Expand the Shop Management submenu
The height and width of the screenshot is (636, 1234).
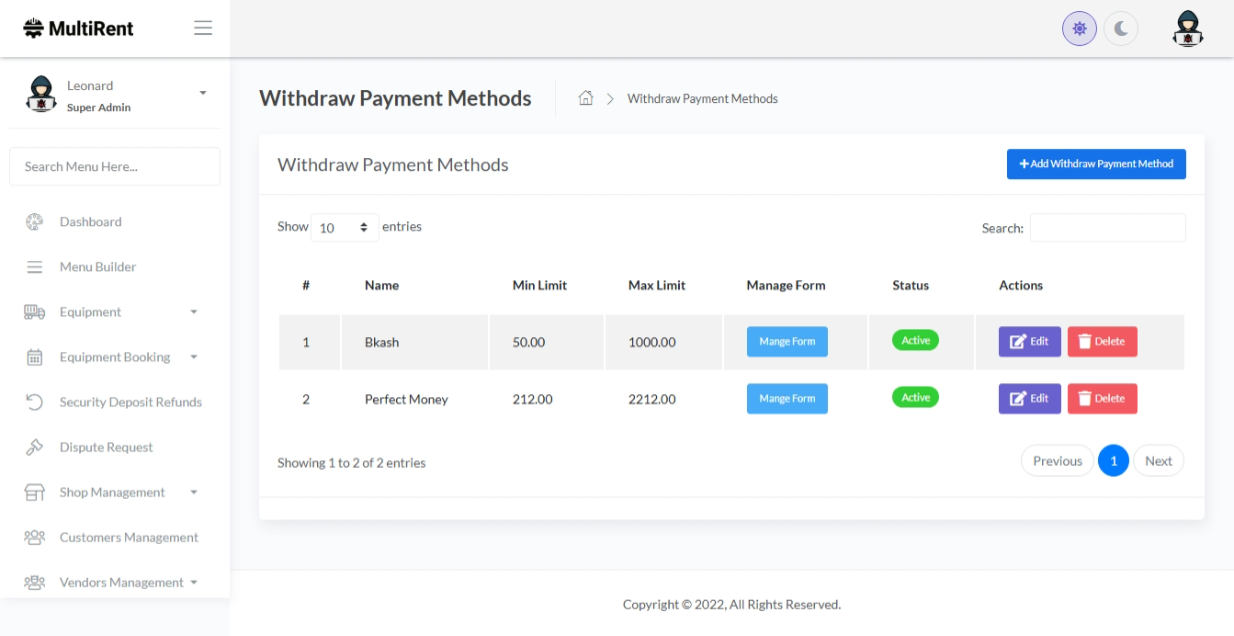194,492
